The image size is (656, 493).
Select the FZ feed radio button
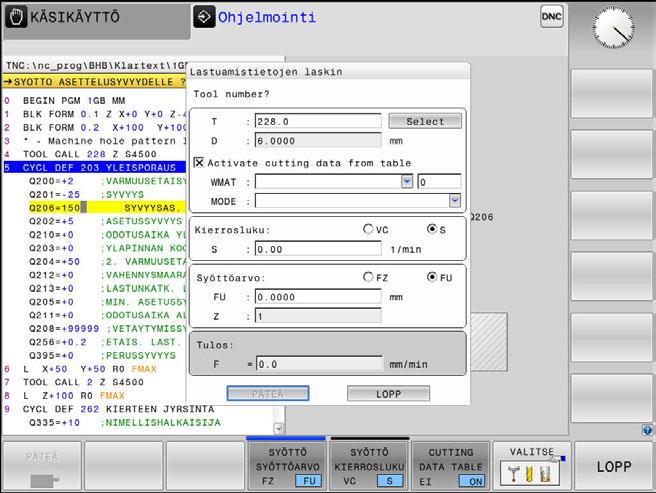coord(368,277)
